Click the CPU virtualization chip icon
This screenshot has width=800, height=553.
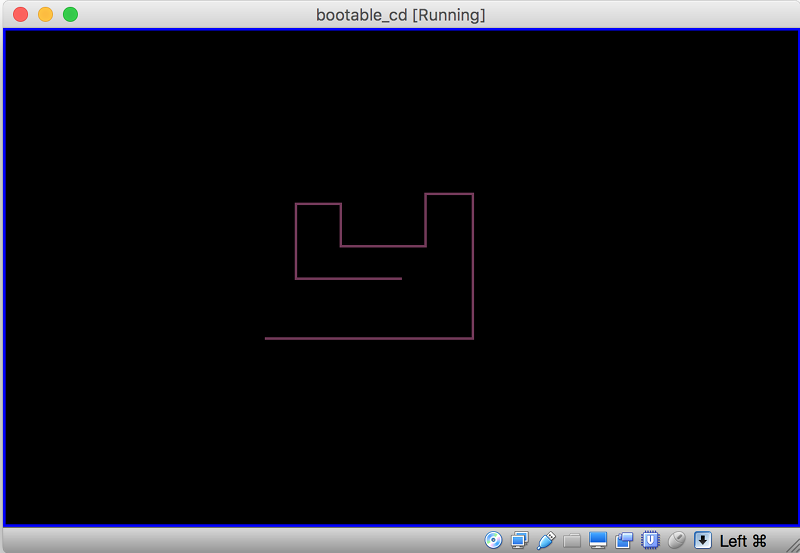coord(651,541)
